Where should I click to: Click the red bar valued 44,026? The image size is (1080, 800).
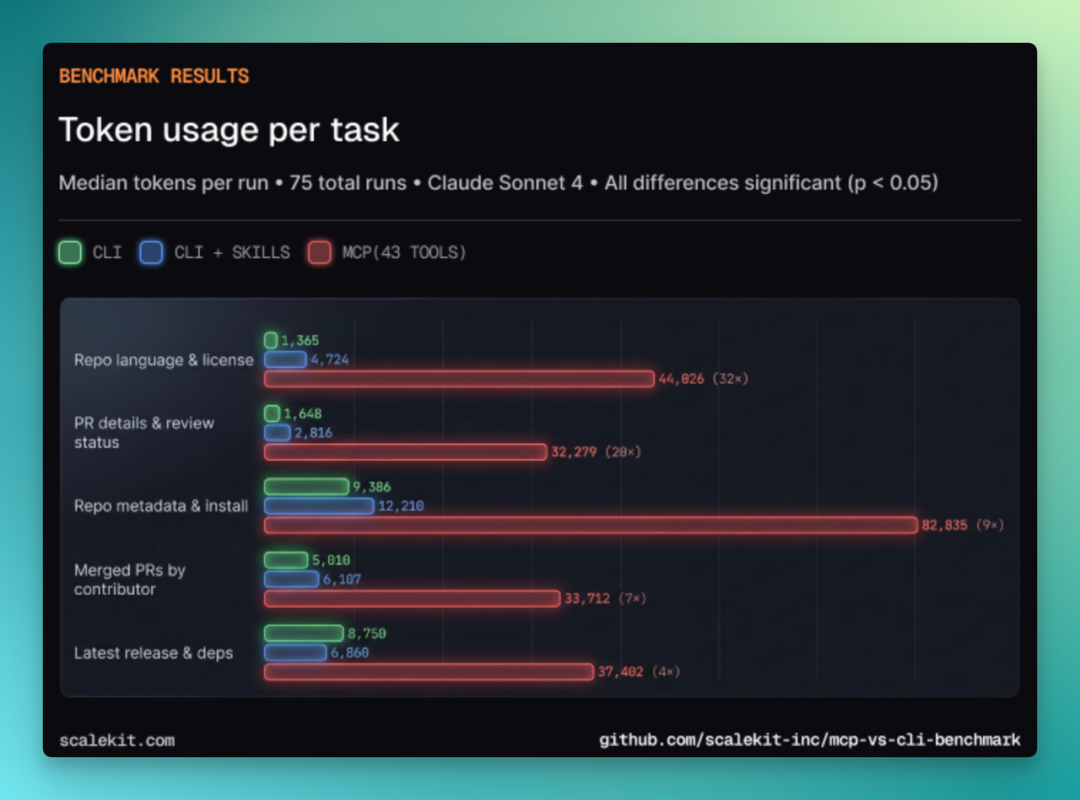(x=459, y=379)
